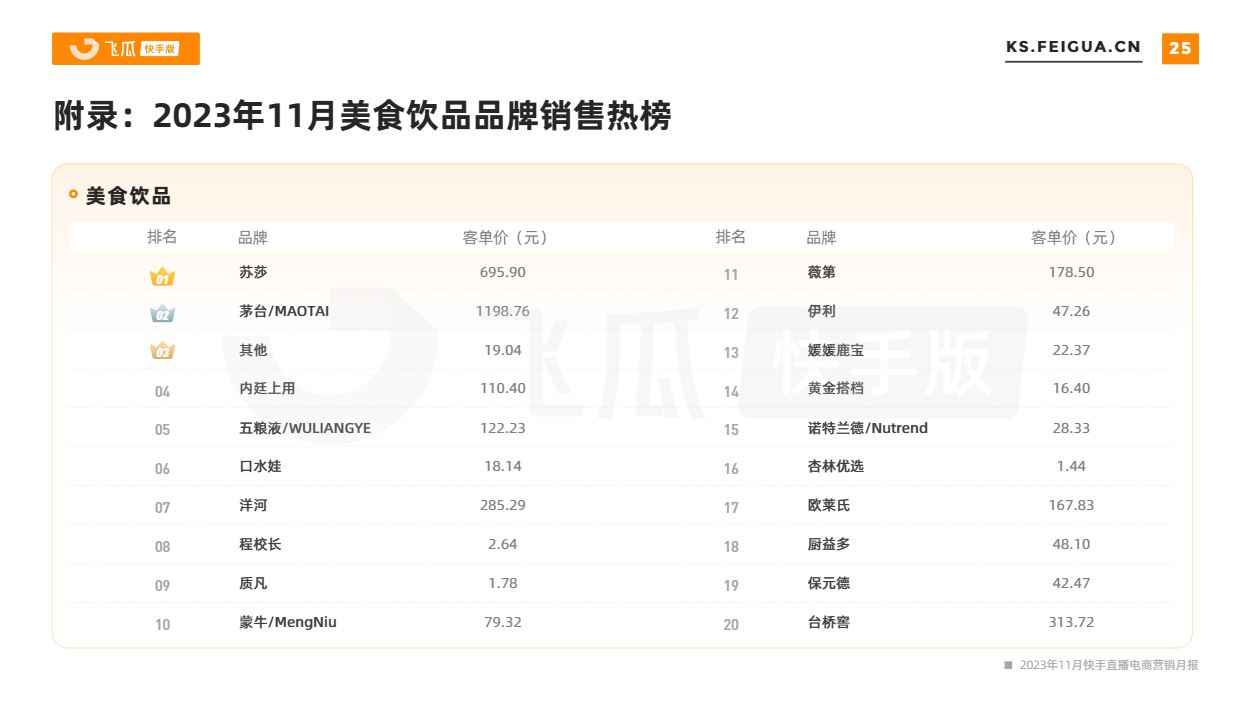
Task: Select the value 167.83
Action: click(x=1071, y=505)
